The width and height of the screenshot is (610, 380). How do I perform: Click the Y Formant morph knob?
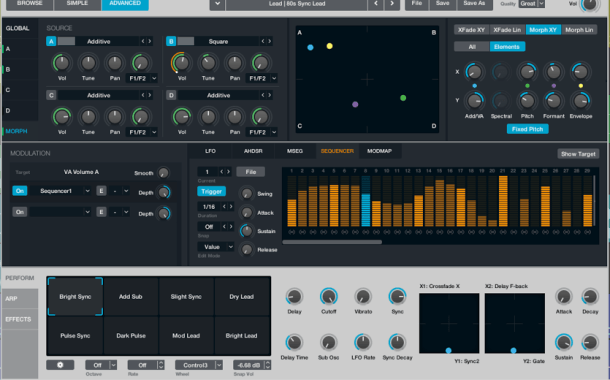[x=554, y=101]
